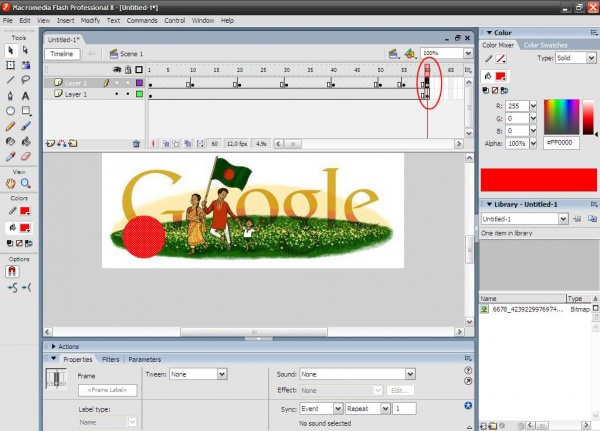This screenshot has width=600, height=431.
Task: Open the Alpha value dropdown arrow
Action: click(533, 144)
